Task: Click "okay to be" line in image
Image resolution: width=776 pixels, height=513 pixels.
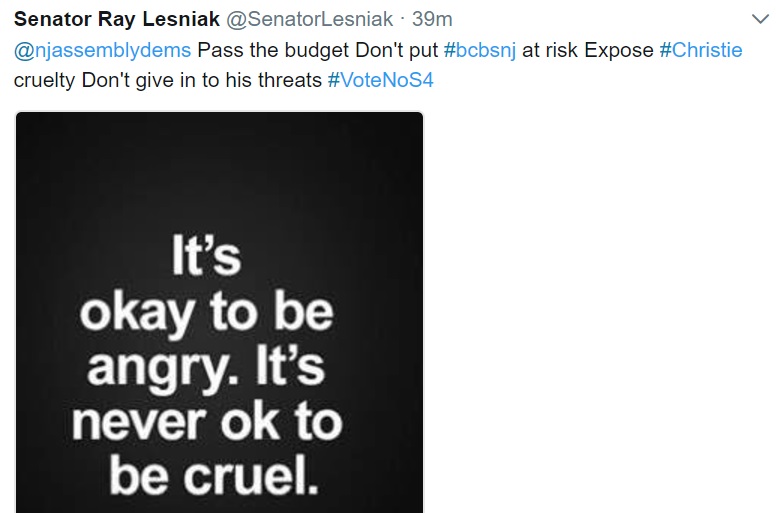Action: tap(206, 313)
